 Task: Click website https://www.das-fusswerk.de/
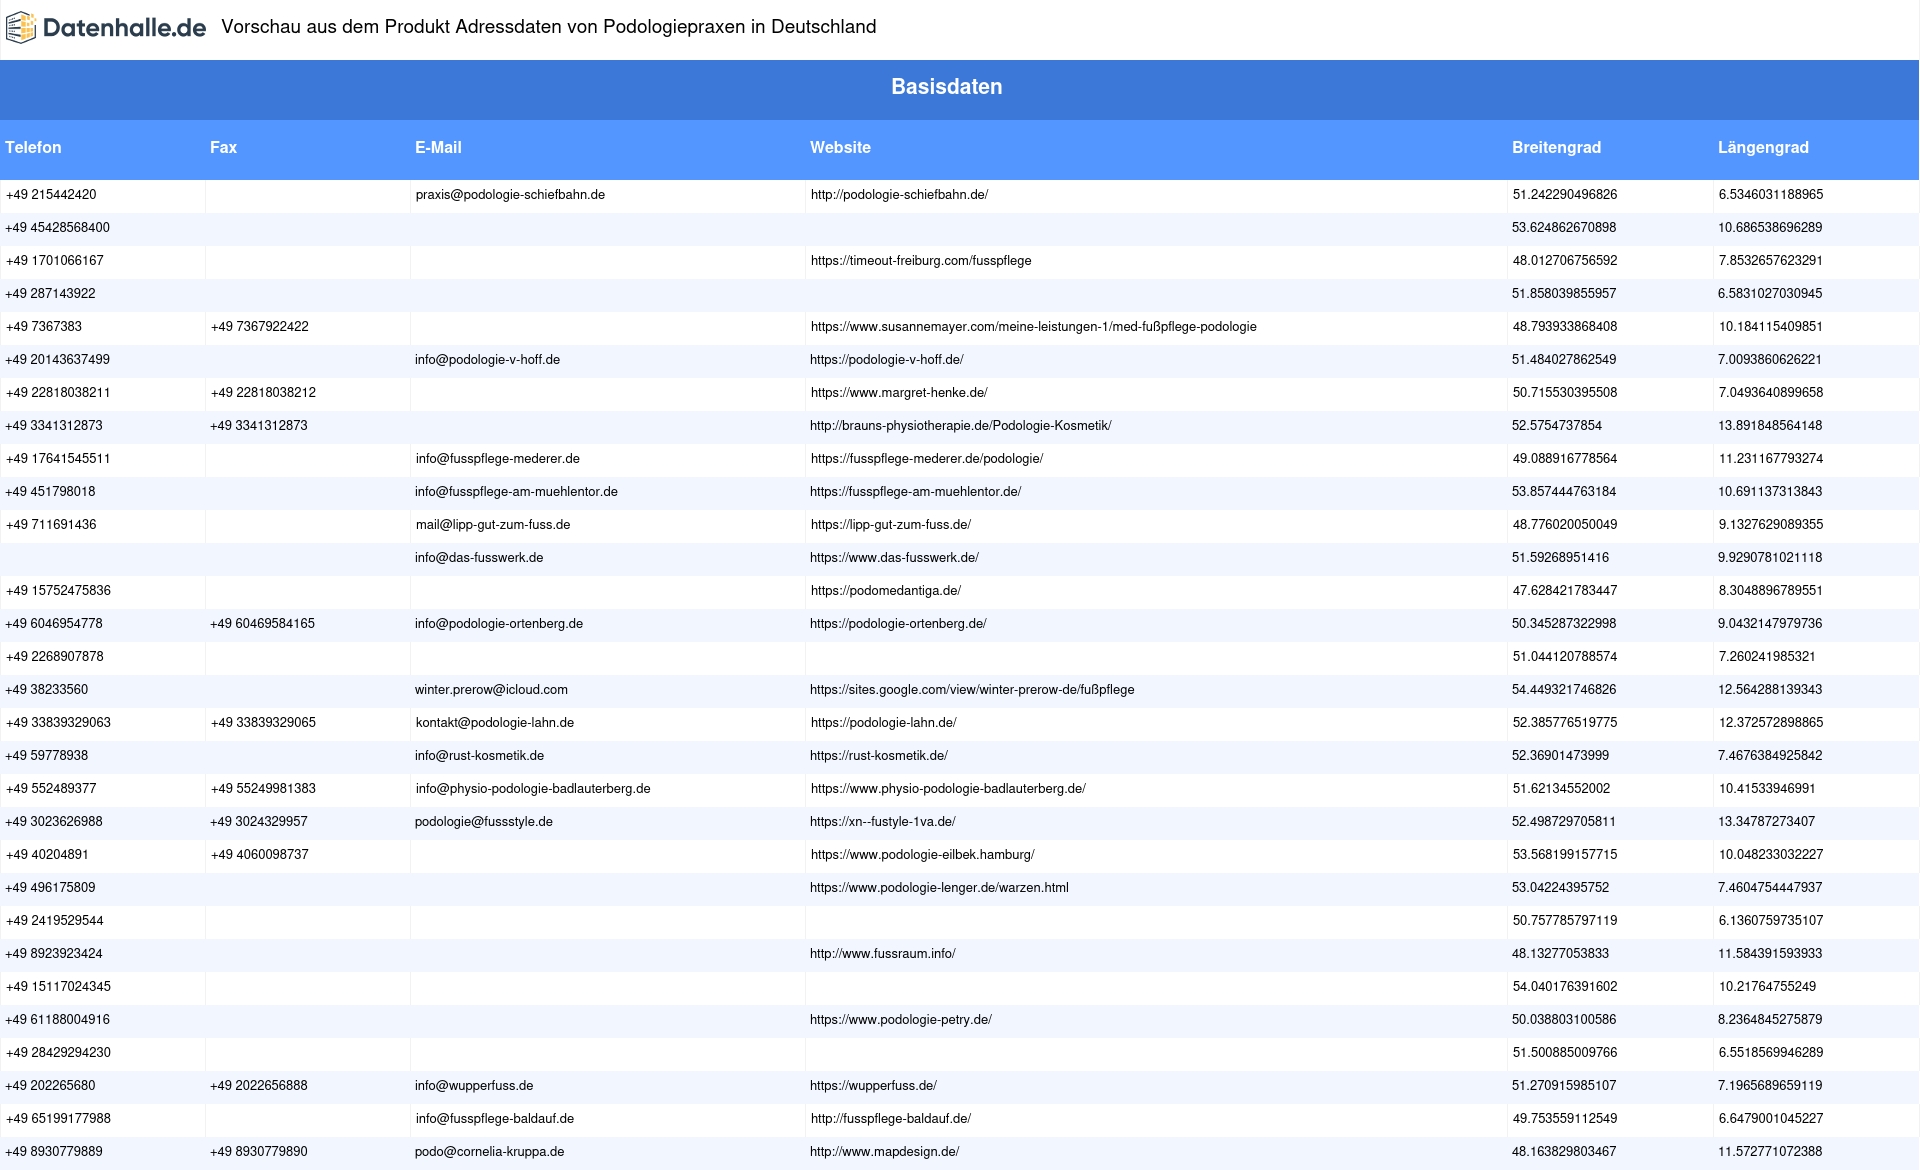[x=894, y=558]
